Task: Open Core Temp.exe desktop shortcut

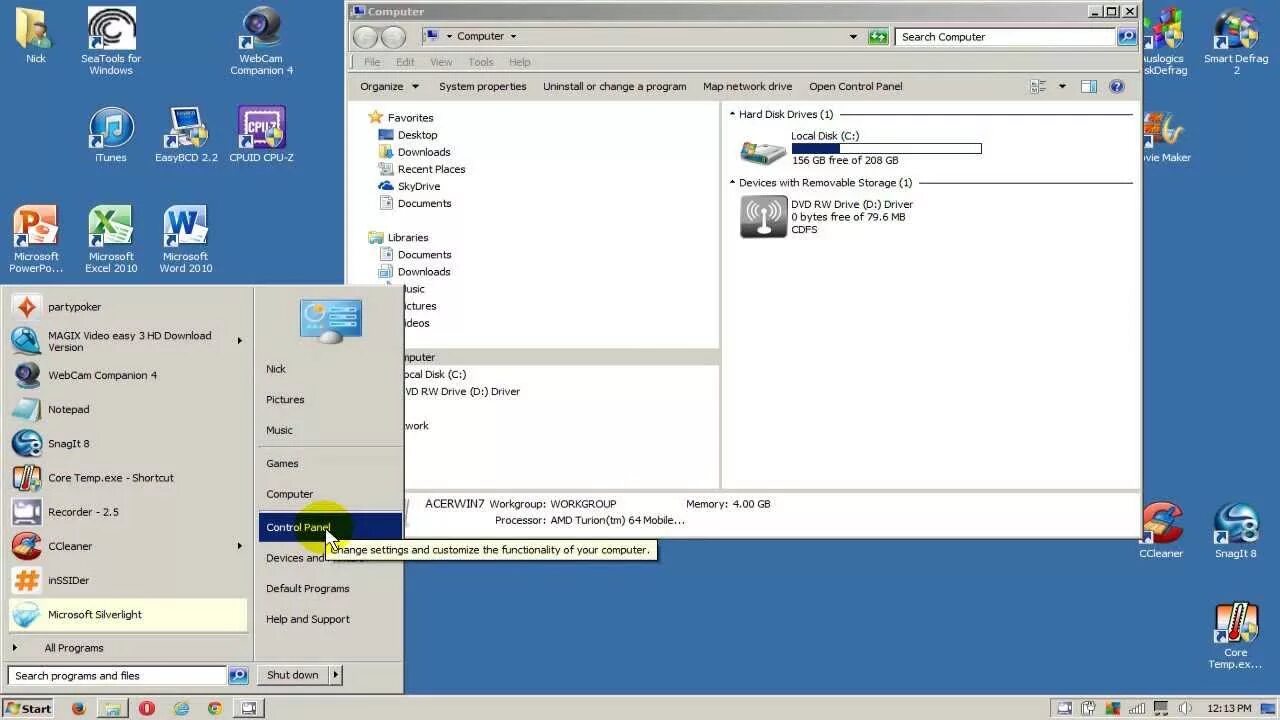Action: click(x=1236, y=636)
